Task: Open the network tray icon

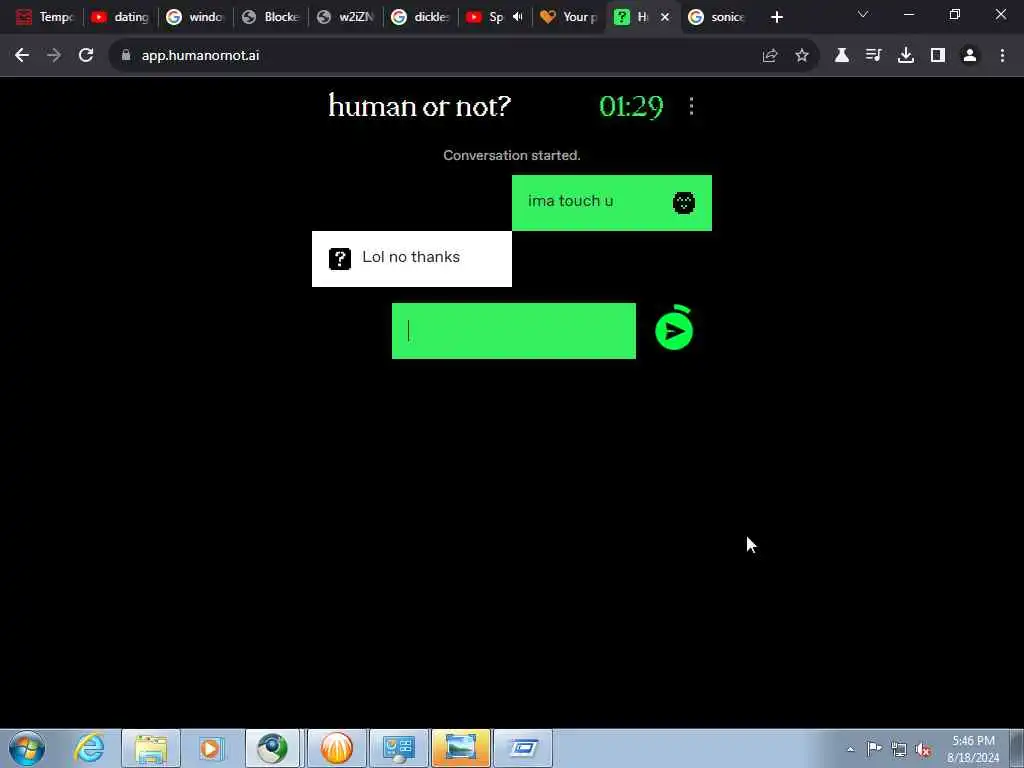Action: [899, 749]
